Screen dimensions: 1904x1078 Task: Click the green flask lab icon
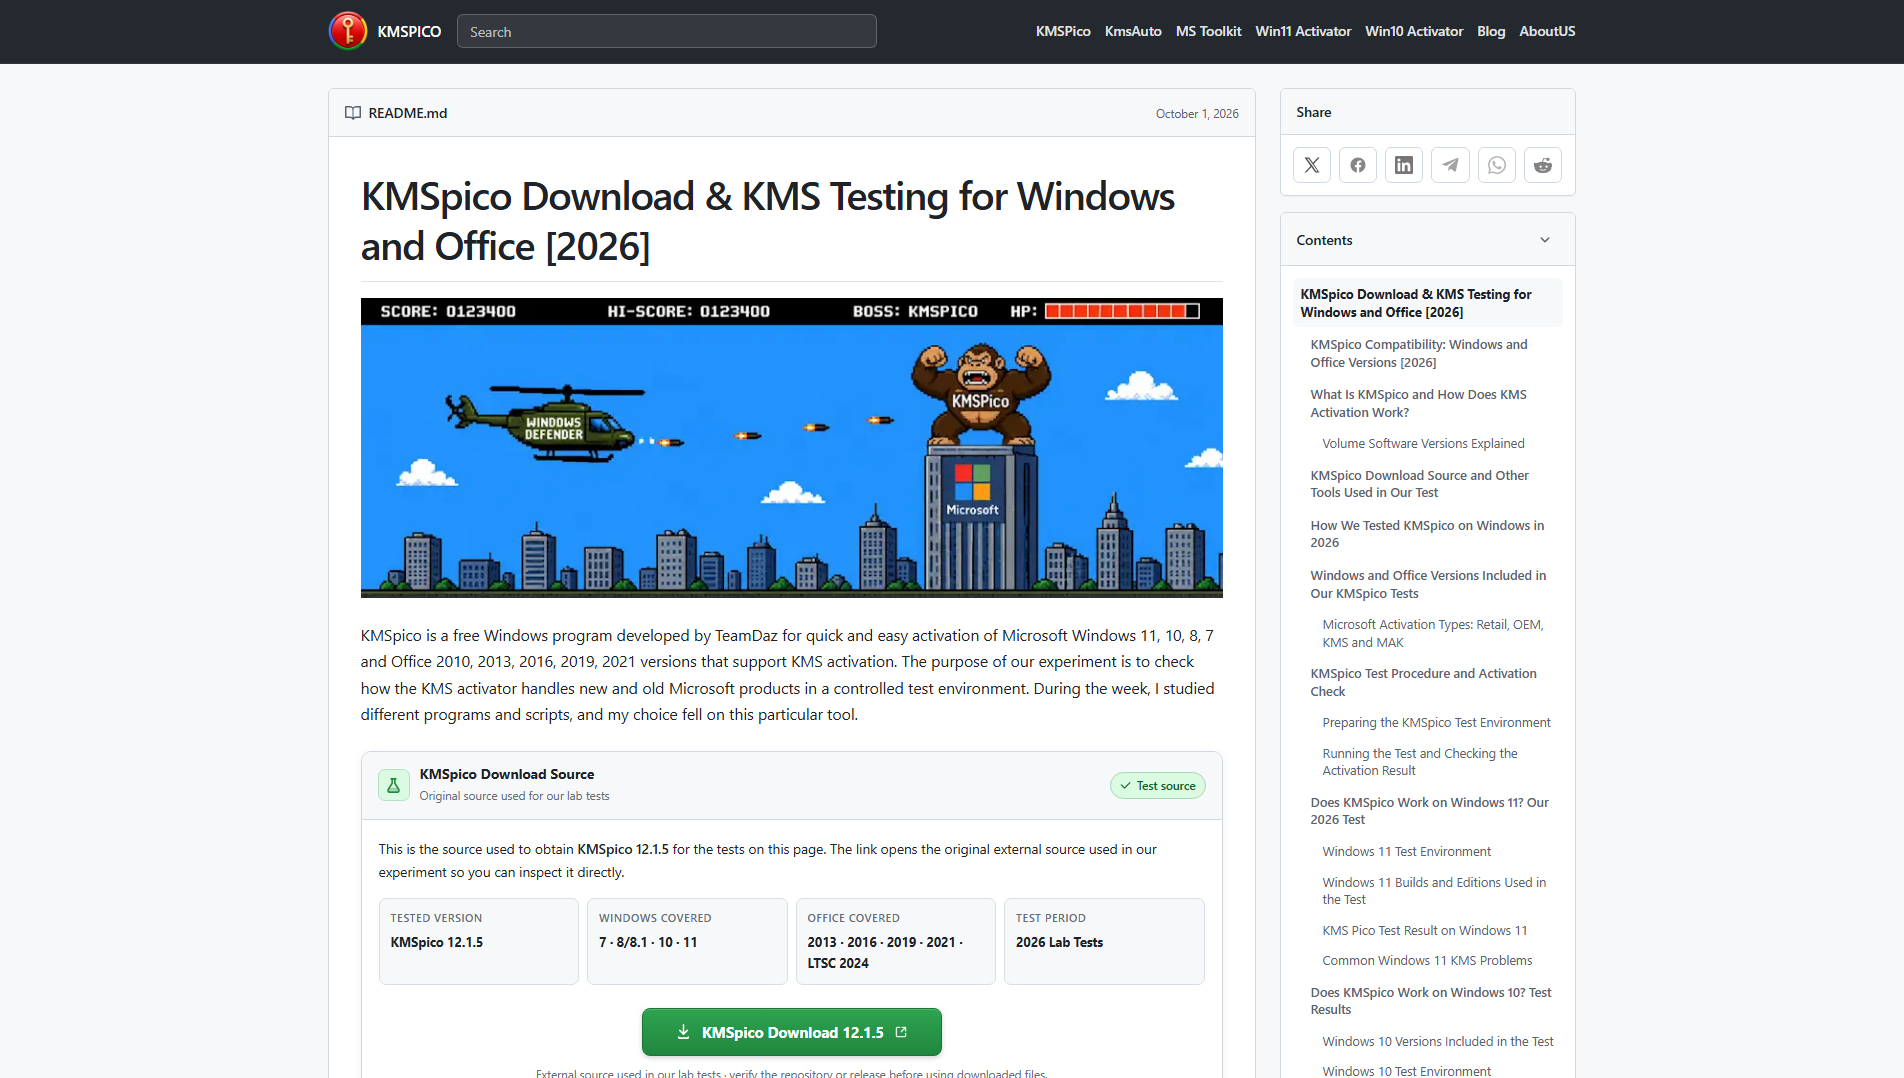point(394,786)
